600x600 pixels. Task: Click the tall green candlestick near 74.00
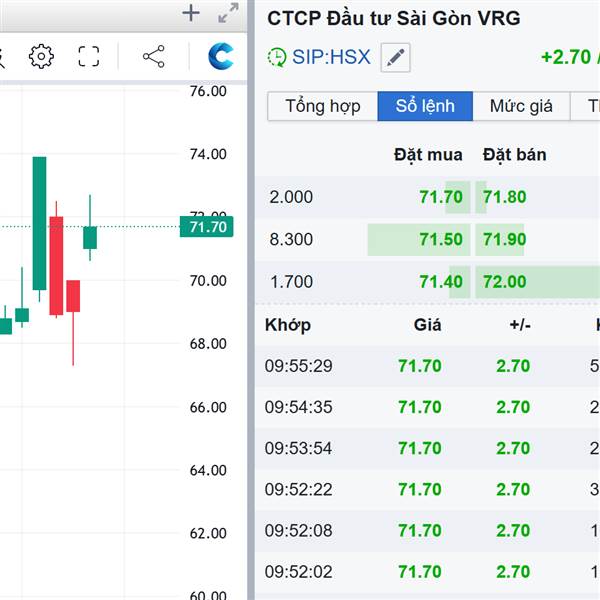[39, 223]
